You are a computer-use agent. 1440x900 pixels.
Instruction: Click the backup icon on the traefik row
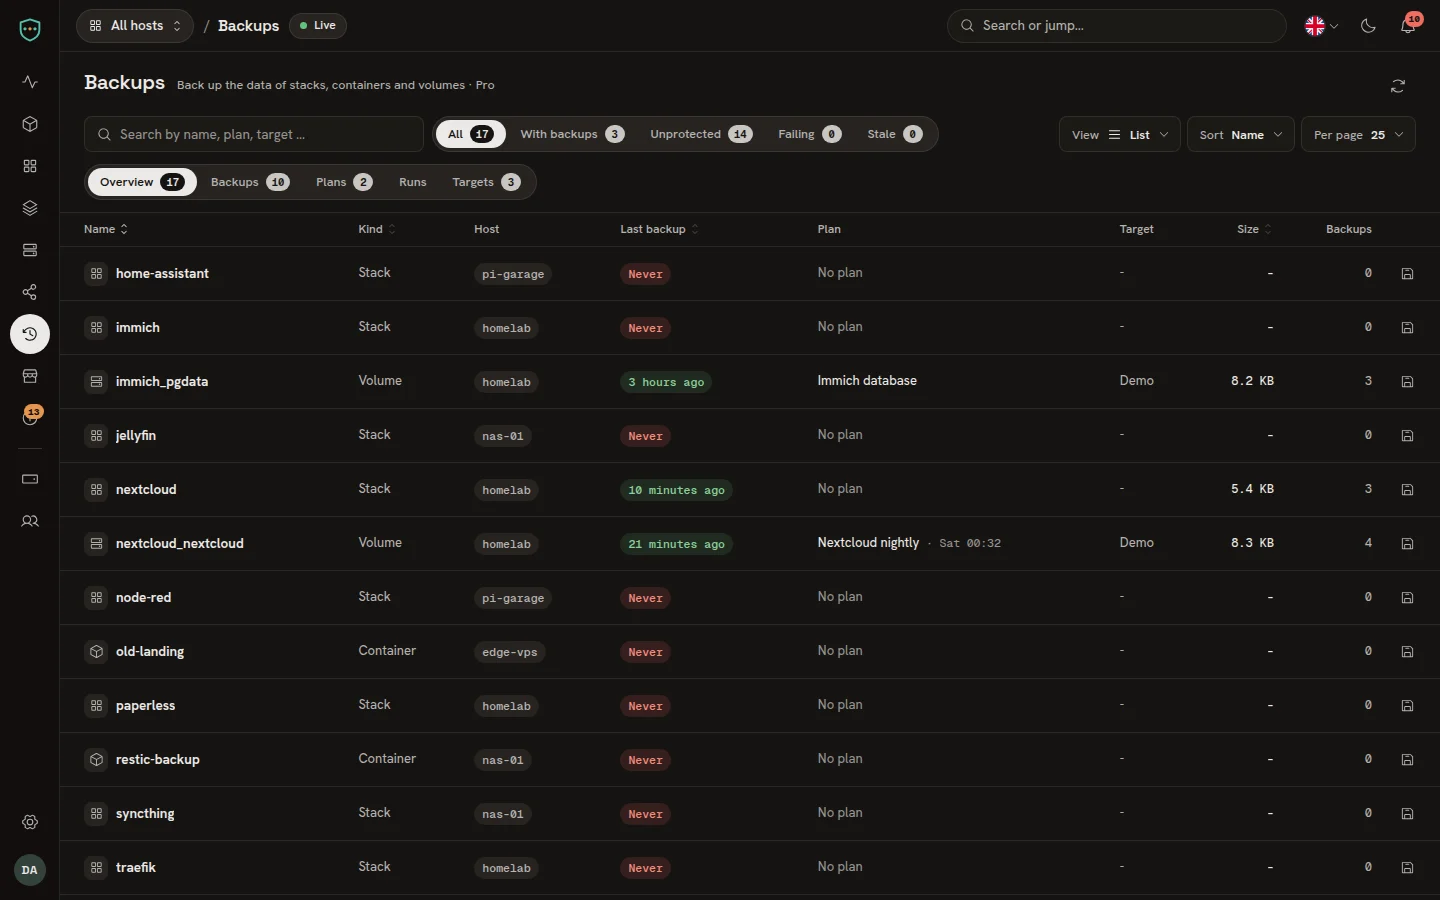[x=1407, y=868]
